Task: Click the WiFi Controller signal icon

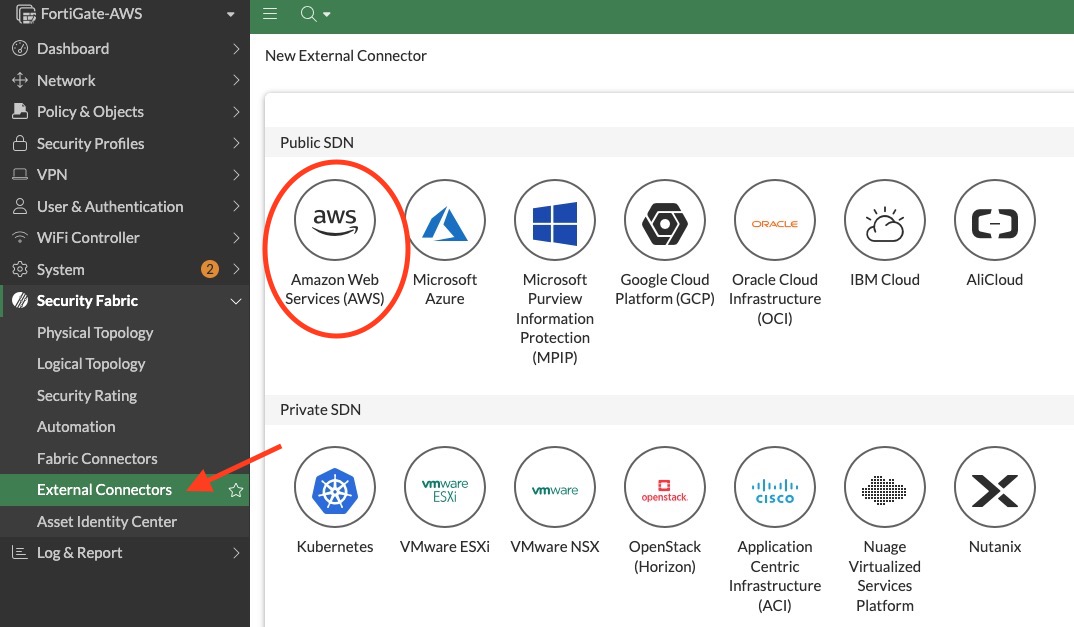Action: pyautogui.click(x=20, y=237)
